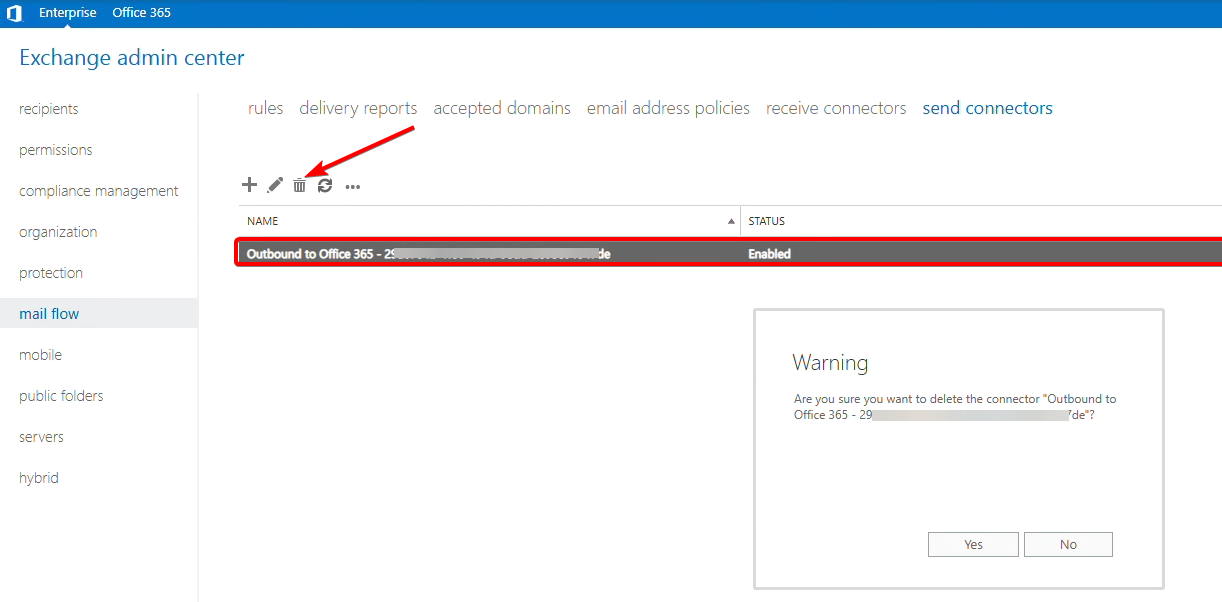Viewport: 1222px width, 602px height.
Task: Click the delete trash can icon
Action: (x=299, y=185)
